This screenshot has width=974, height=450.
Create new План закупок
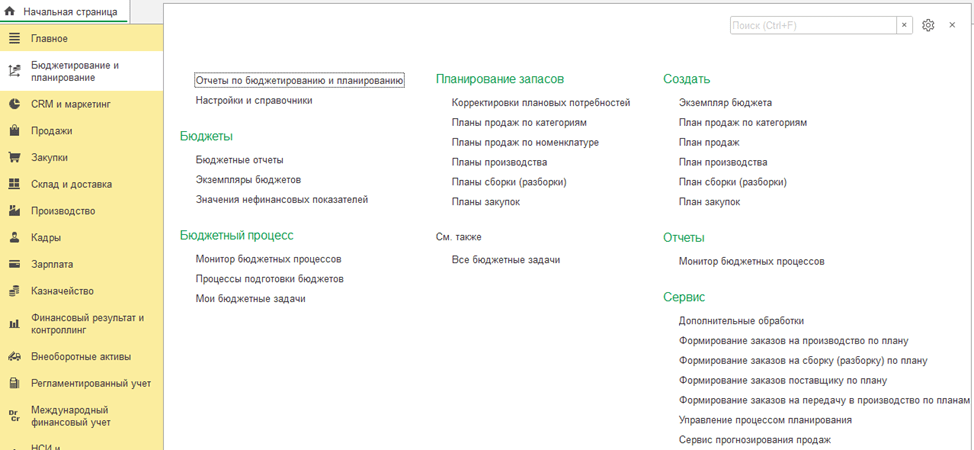[x=709, y=202]
